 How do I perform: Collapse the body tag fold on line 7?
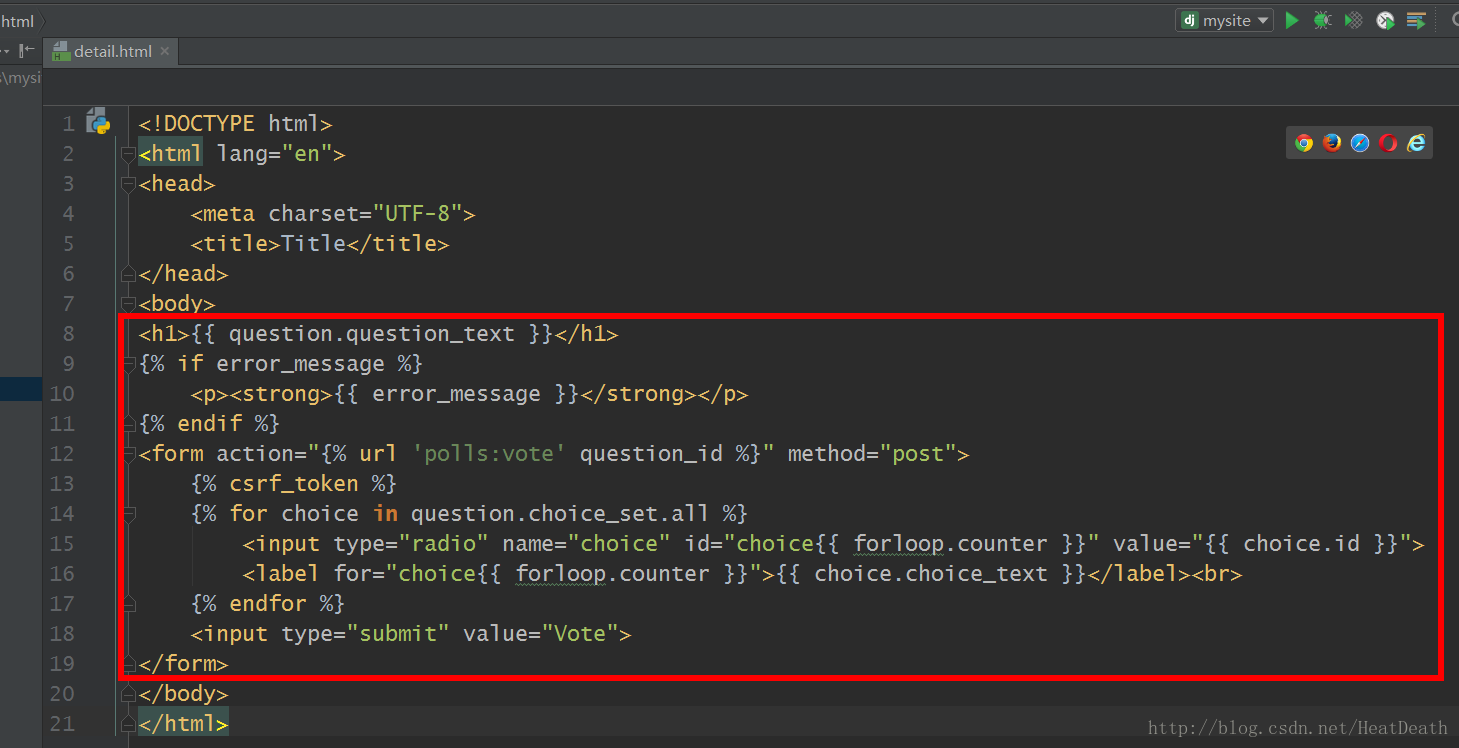click(x=127, y=304)
